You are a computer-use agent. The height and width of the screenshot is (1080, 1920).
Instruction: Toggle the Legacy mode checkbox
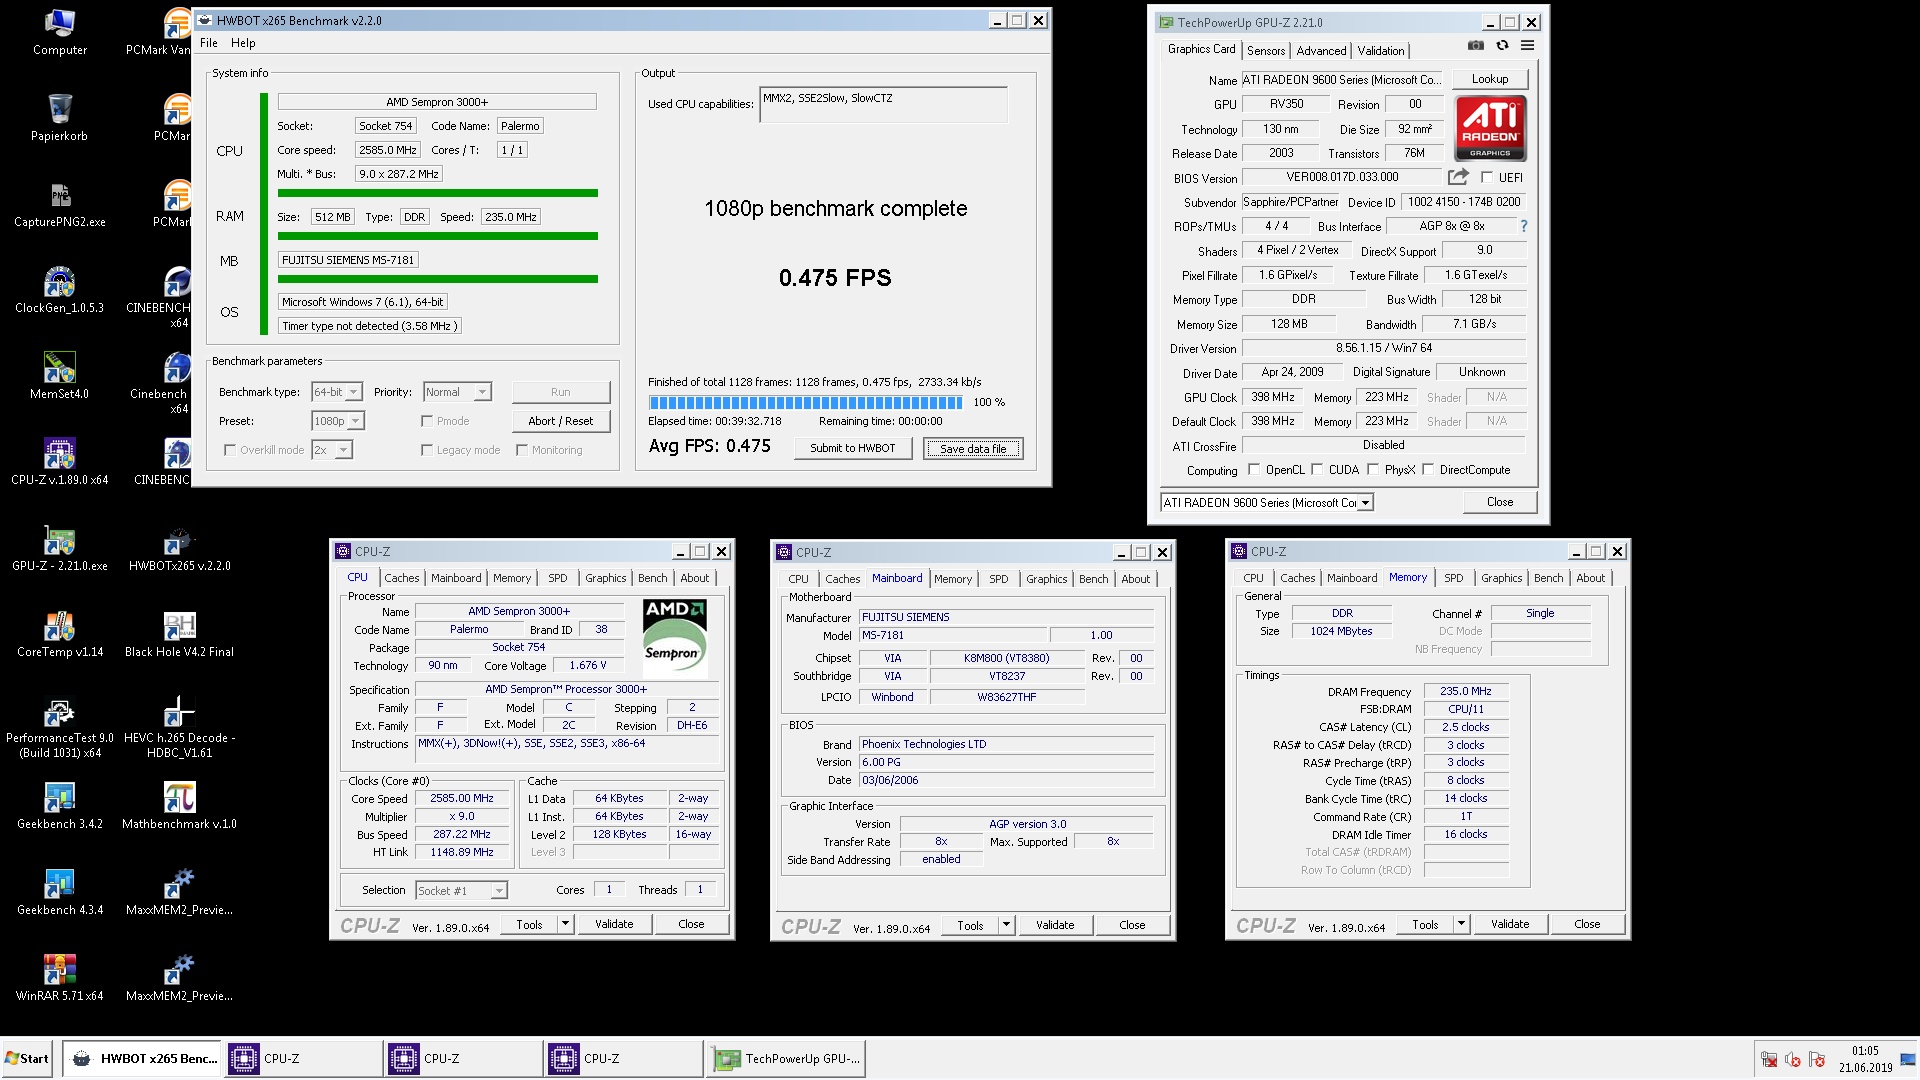click(427, 450)
